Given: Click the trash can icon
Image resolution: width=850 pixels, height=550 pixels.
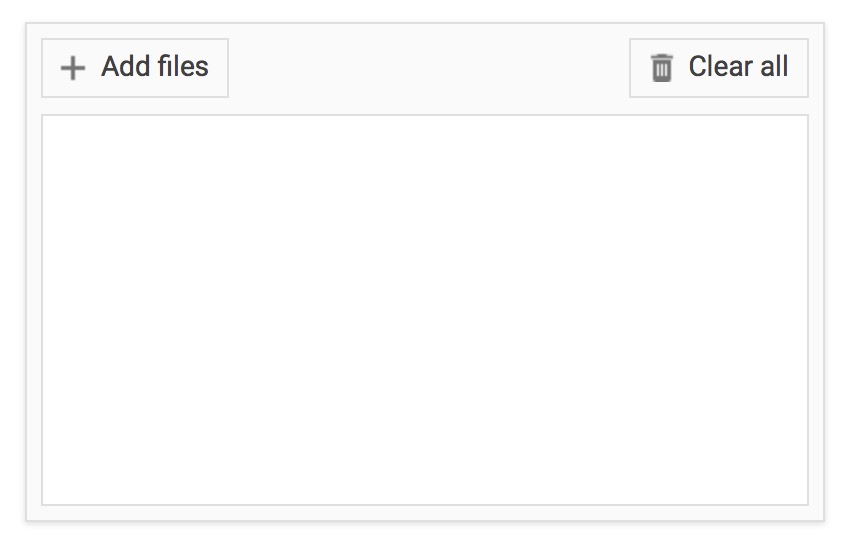Looking at the screenshot, I should (x=661, y=68).
